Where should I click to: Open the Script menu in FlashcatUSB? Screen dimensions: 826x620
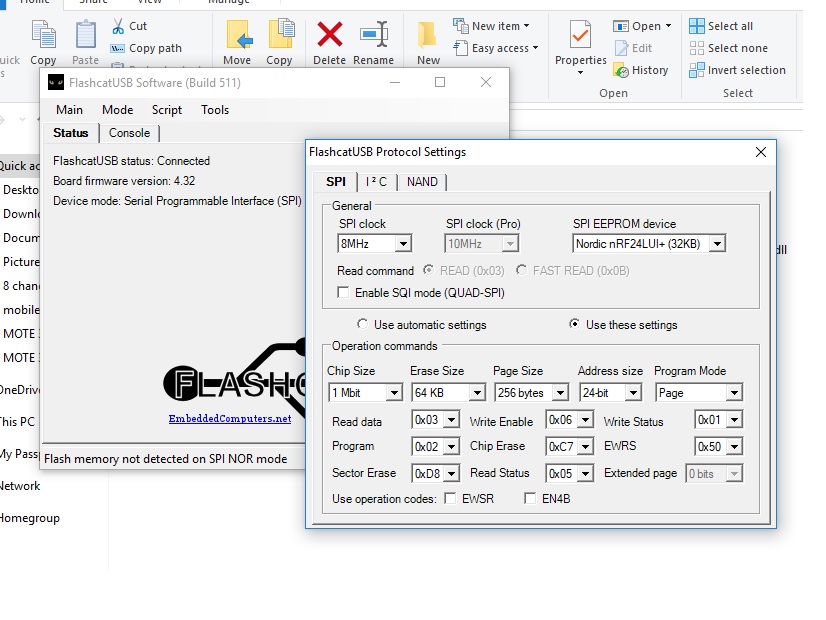[167, 110]
